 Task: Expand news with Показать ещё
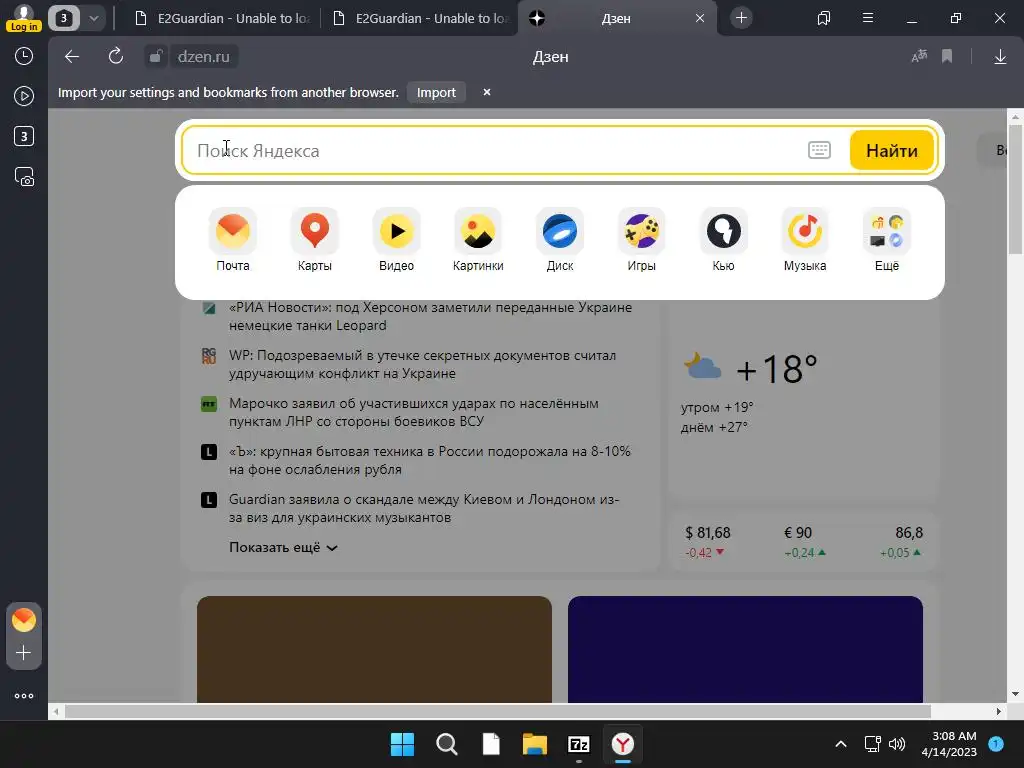pos(283,547)
